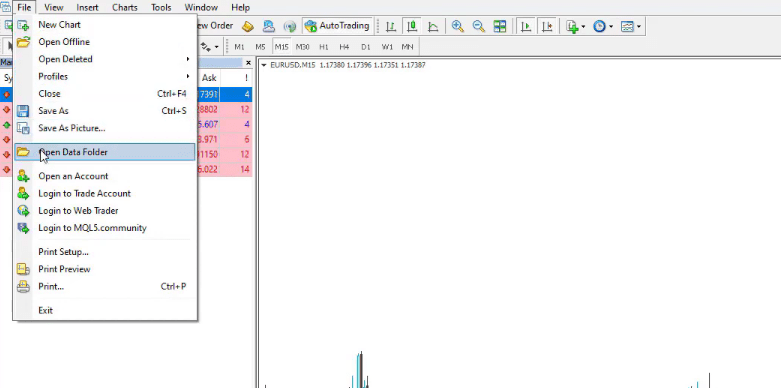
Task: Click the application icon beside File menu
Action: pos(5,7)
